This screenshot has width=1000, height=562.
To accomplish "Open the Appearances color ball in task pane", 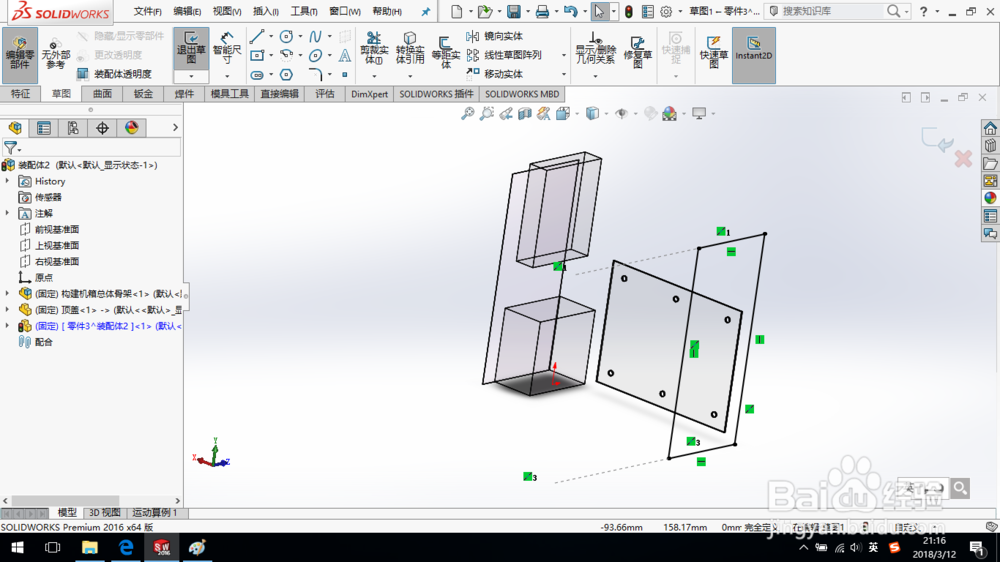I will click(x=990, y=198).
